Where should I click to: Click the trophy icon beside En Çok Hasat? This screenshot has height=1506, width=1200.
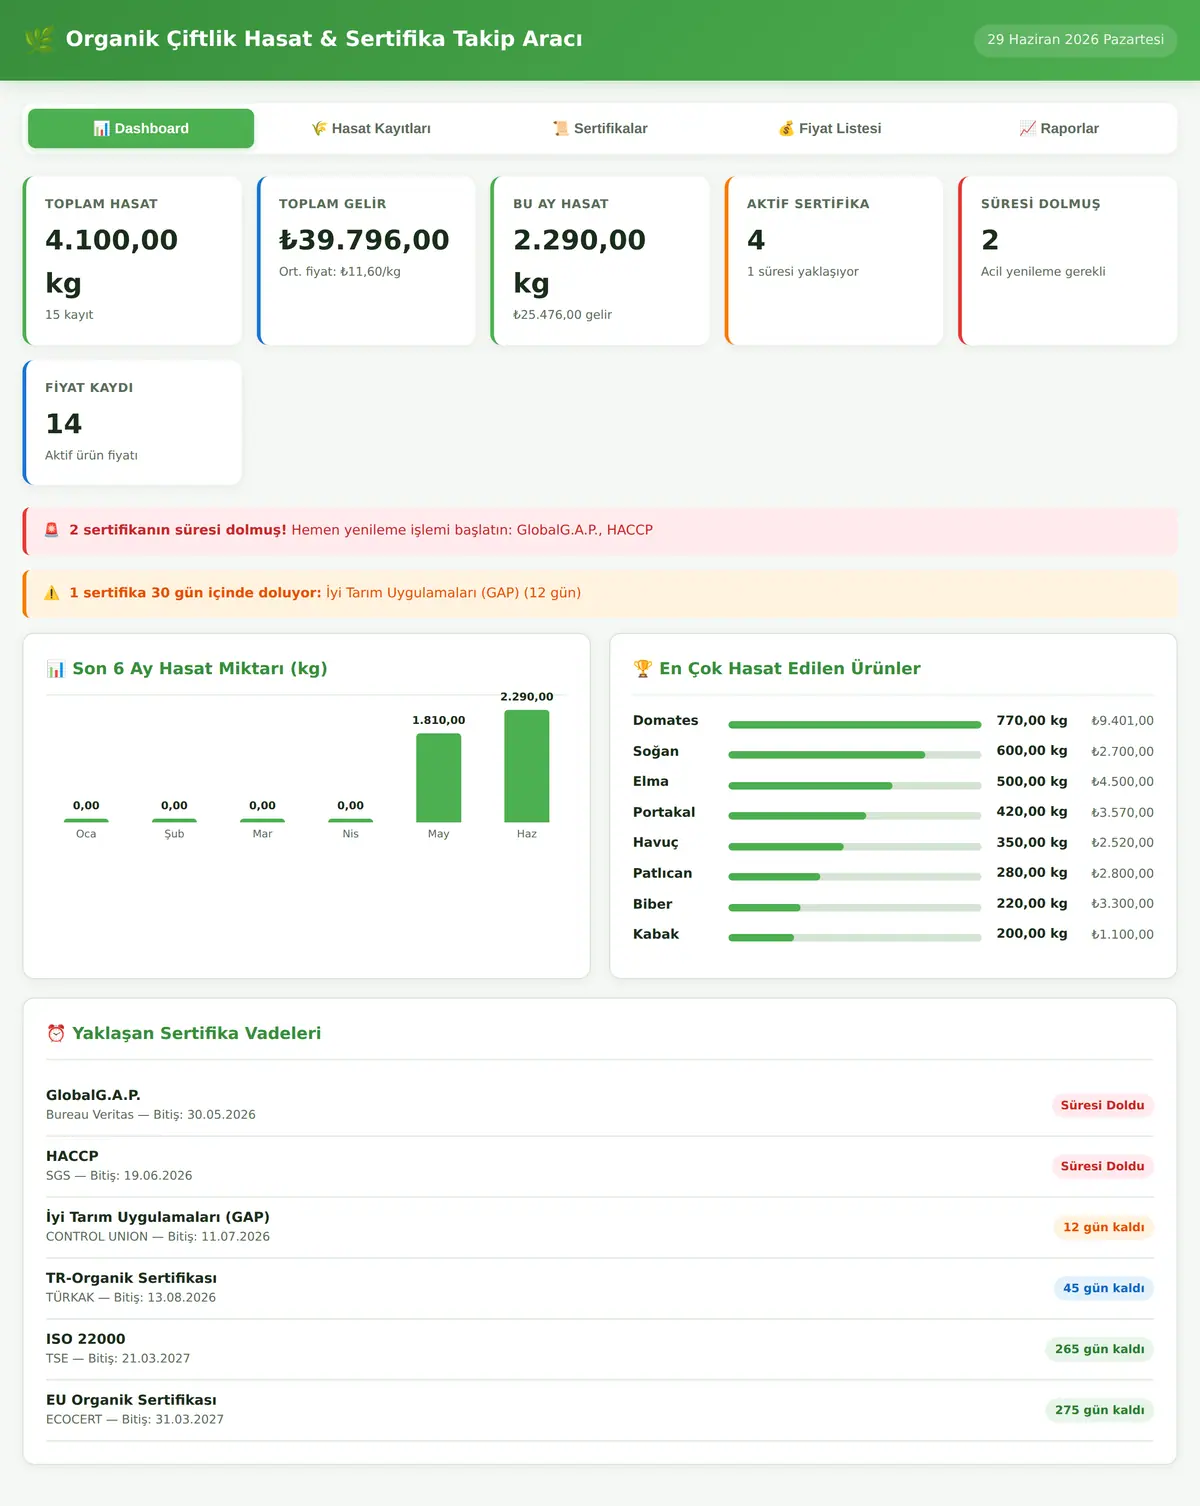point(643,669)
